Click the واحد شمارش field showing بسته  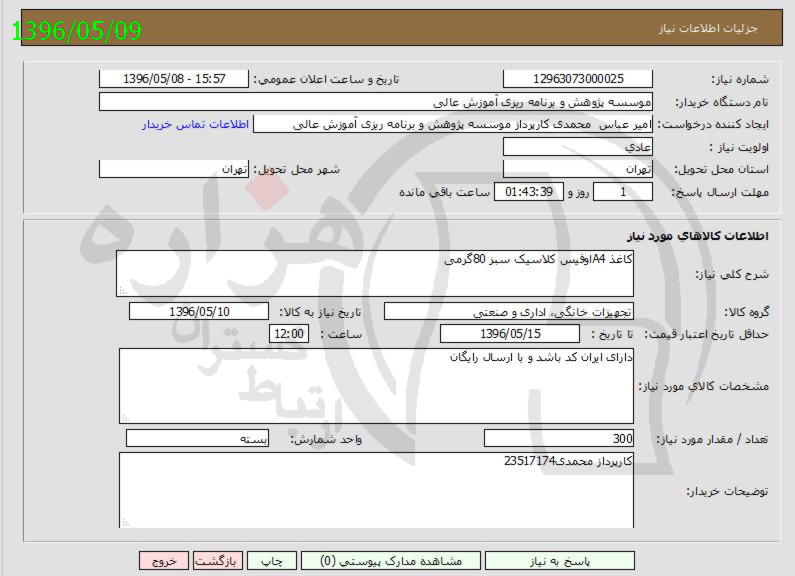coord(197,439)
